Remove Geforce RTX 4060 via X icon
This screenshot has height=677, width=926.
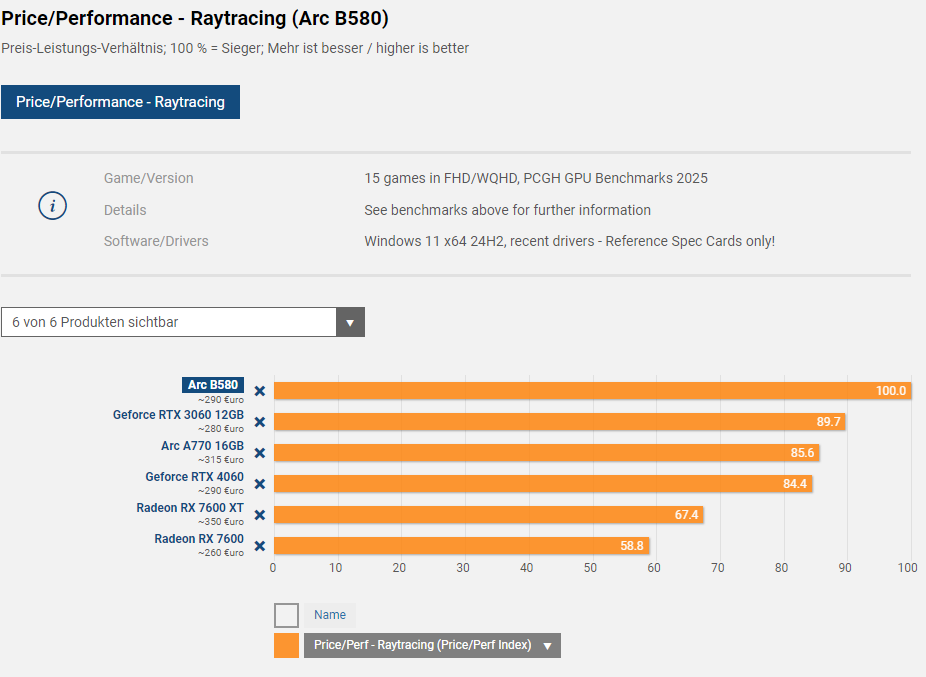click(x=260, y=484)
